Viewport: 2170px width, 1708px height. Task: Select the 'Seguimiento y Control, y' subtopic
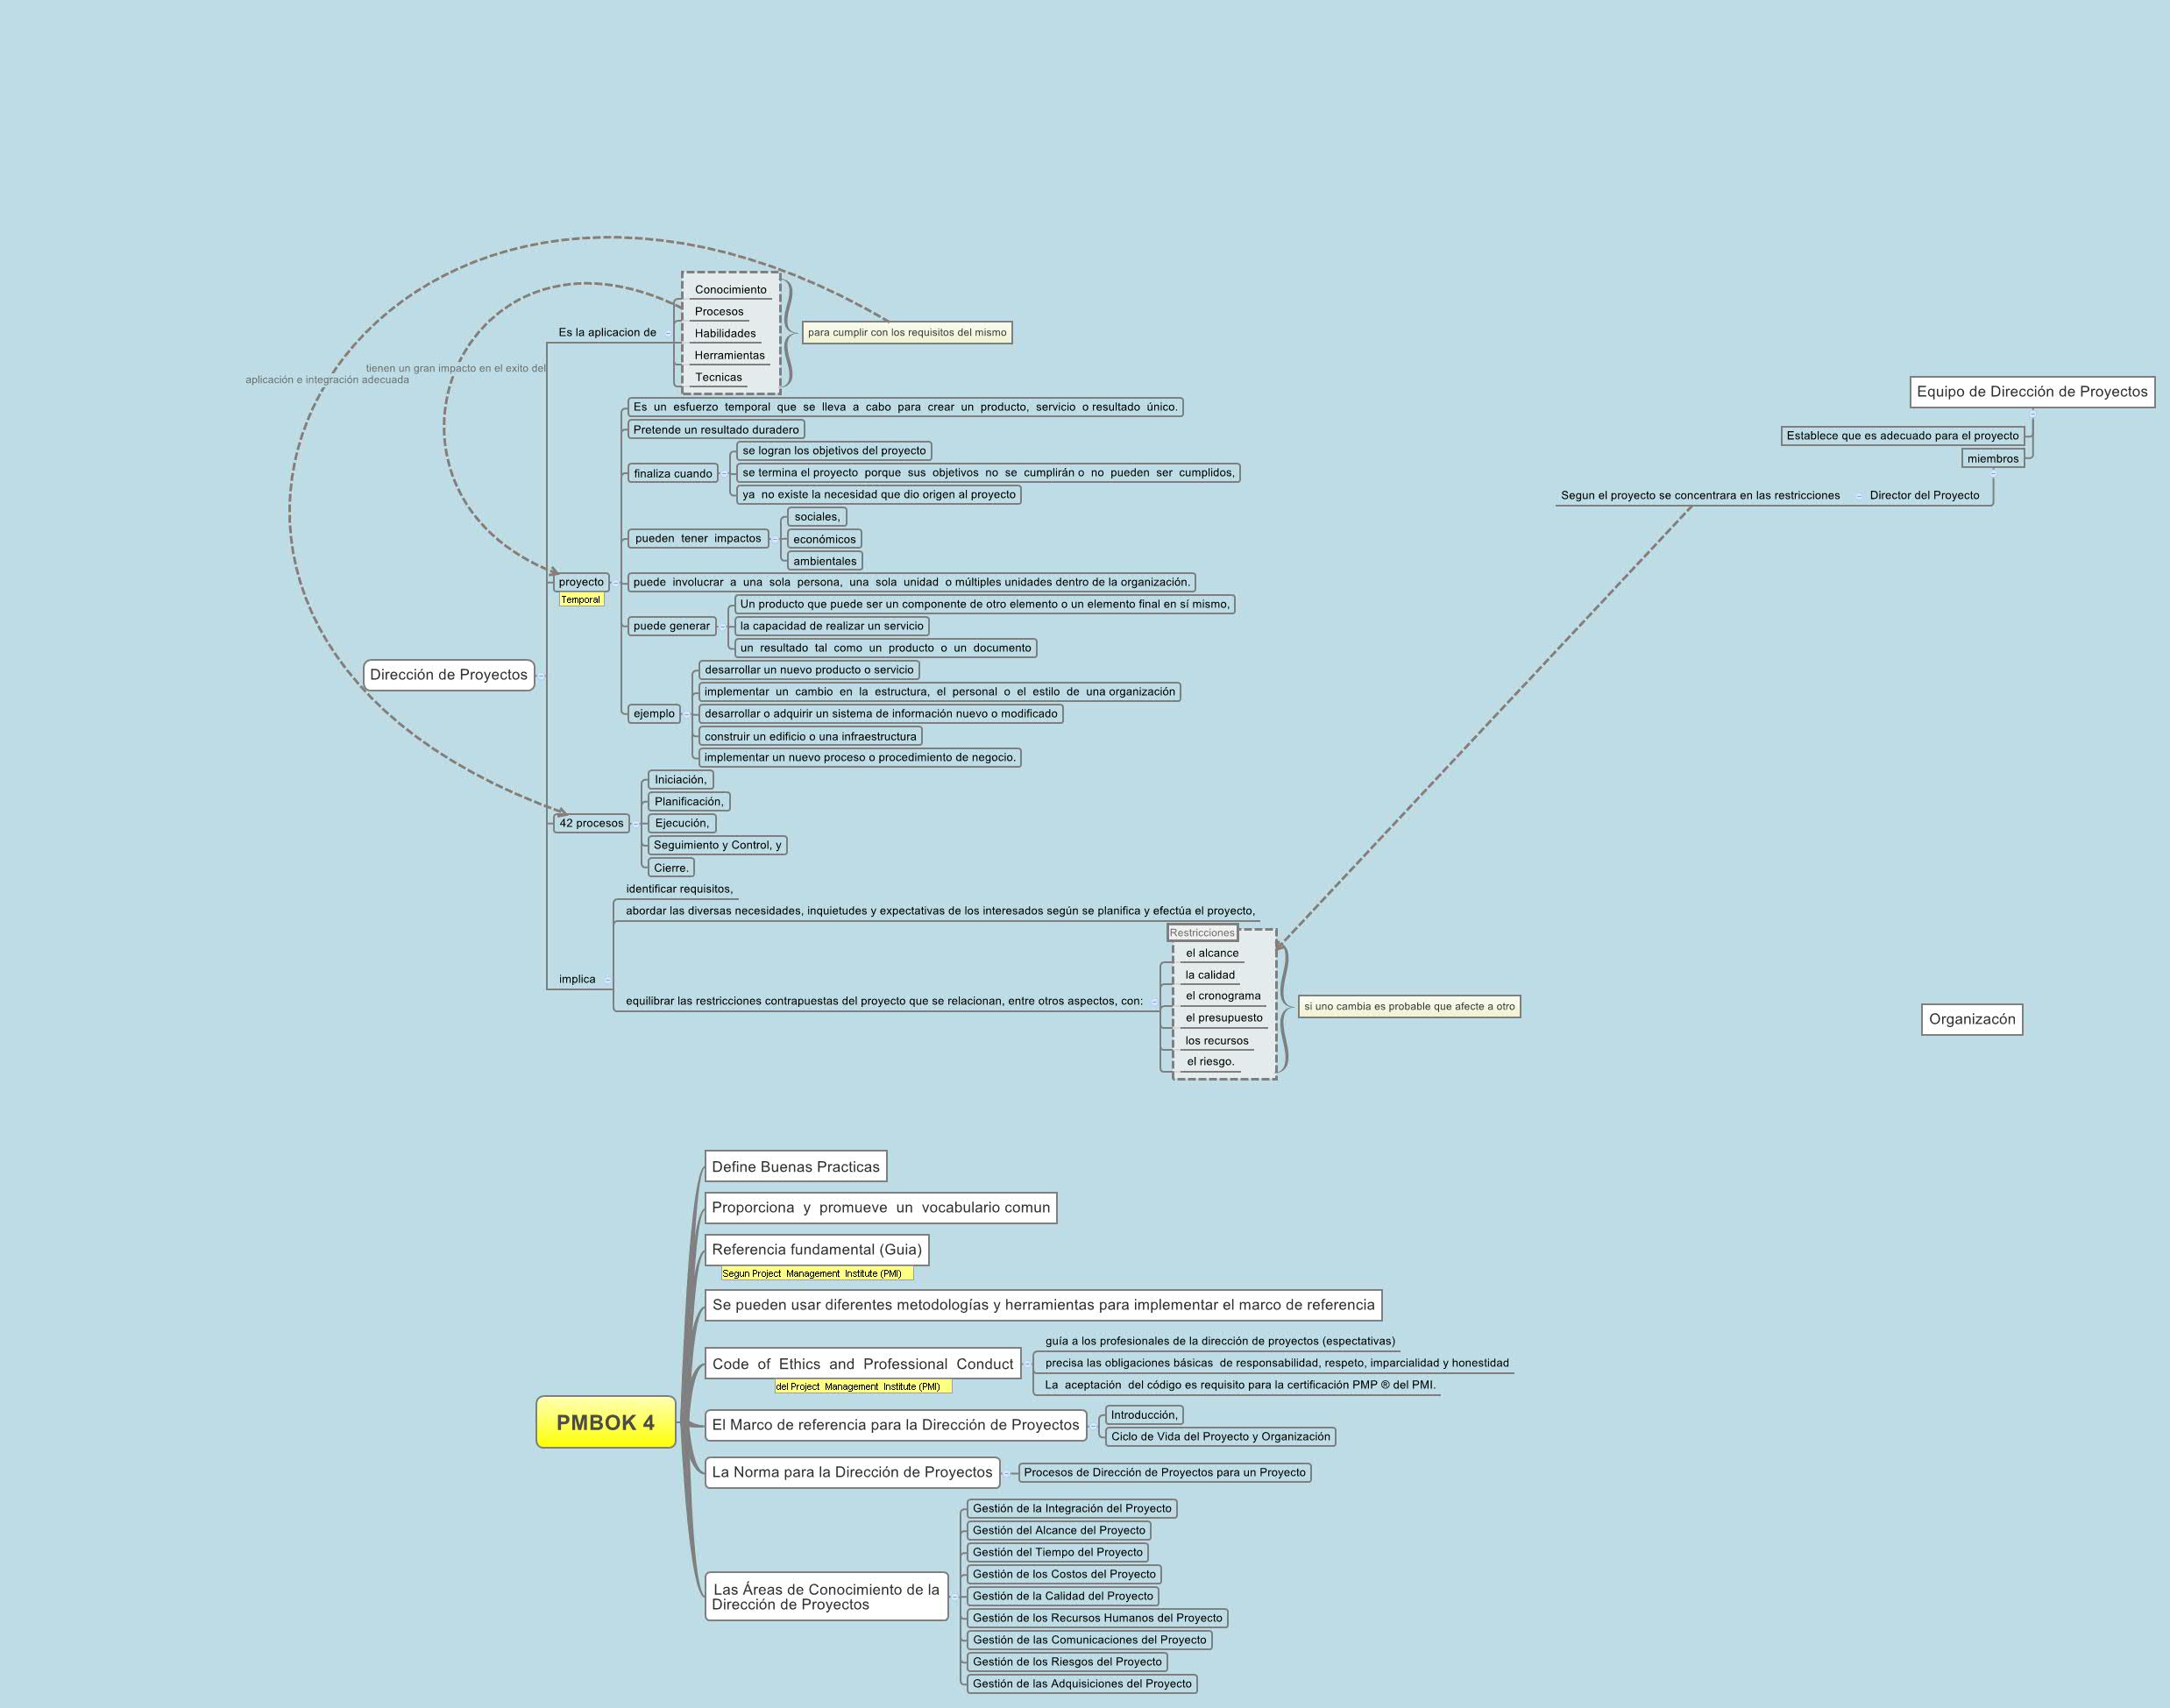(x=717, y=846)
